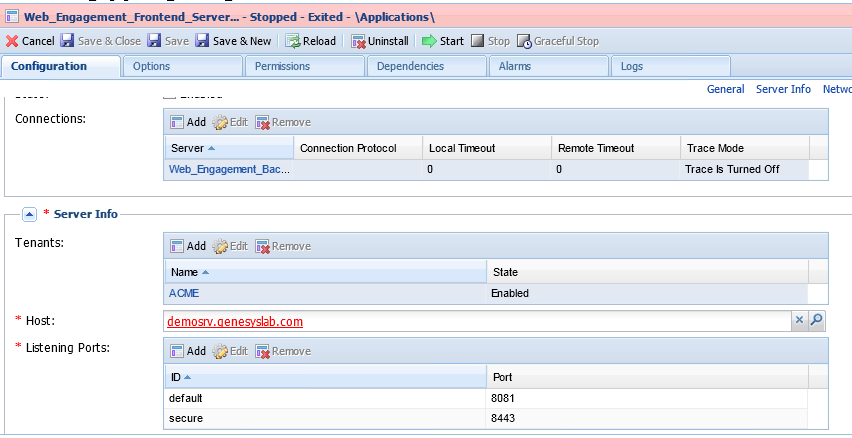The height and width of the screenshot is (438, 852).
Task: Add a new tenant
Action: click(188, 246)
